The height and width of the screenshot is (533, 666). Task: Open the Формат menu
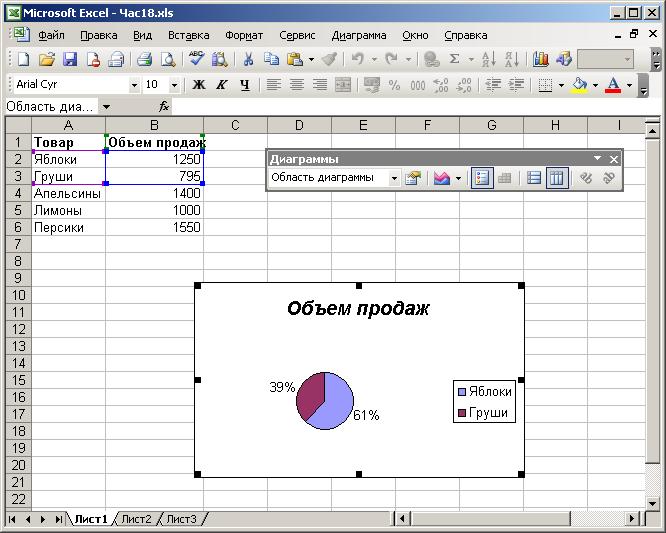click(x=244, y=35)
